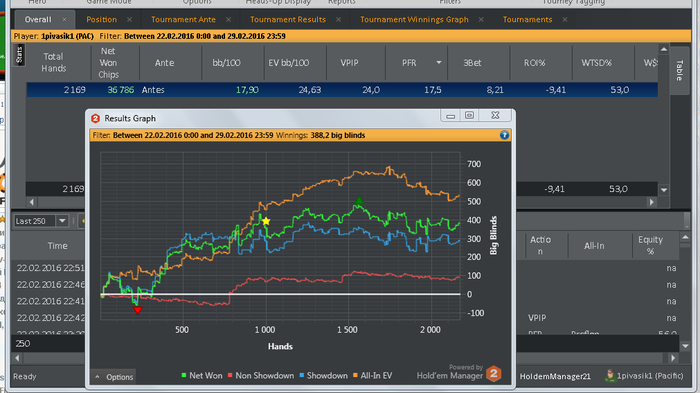This screenshot has width=700, height=393.
Task: Close the Tournament Winnings Graph tab
Action: 481,20
